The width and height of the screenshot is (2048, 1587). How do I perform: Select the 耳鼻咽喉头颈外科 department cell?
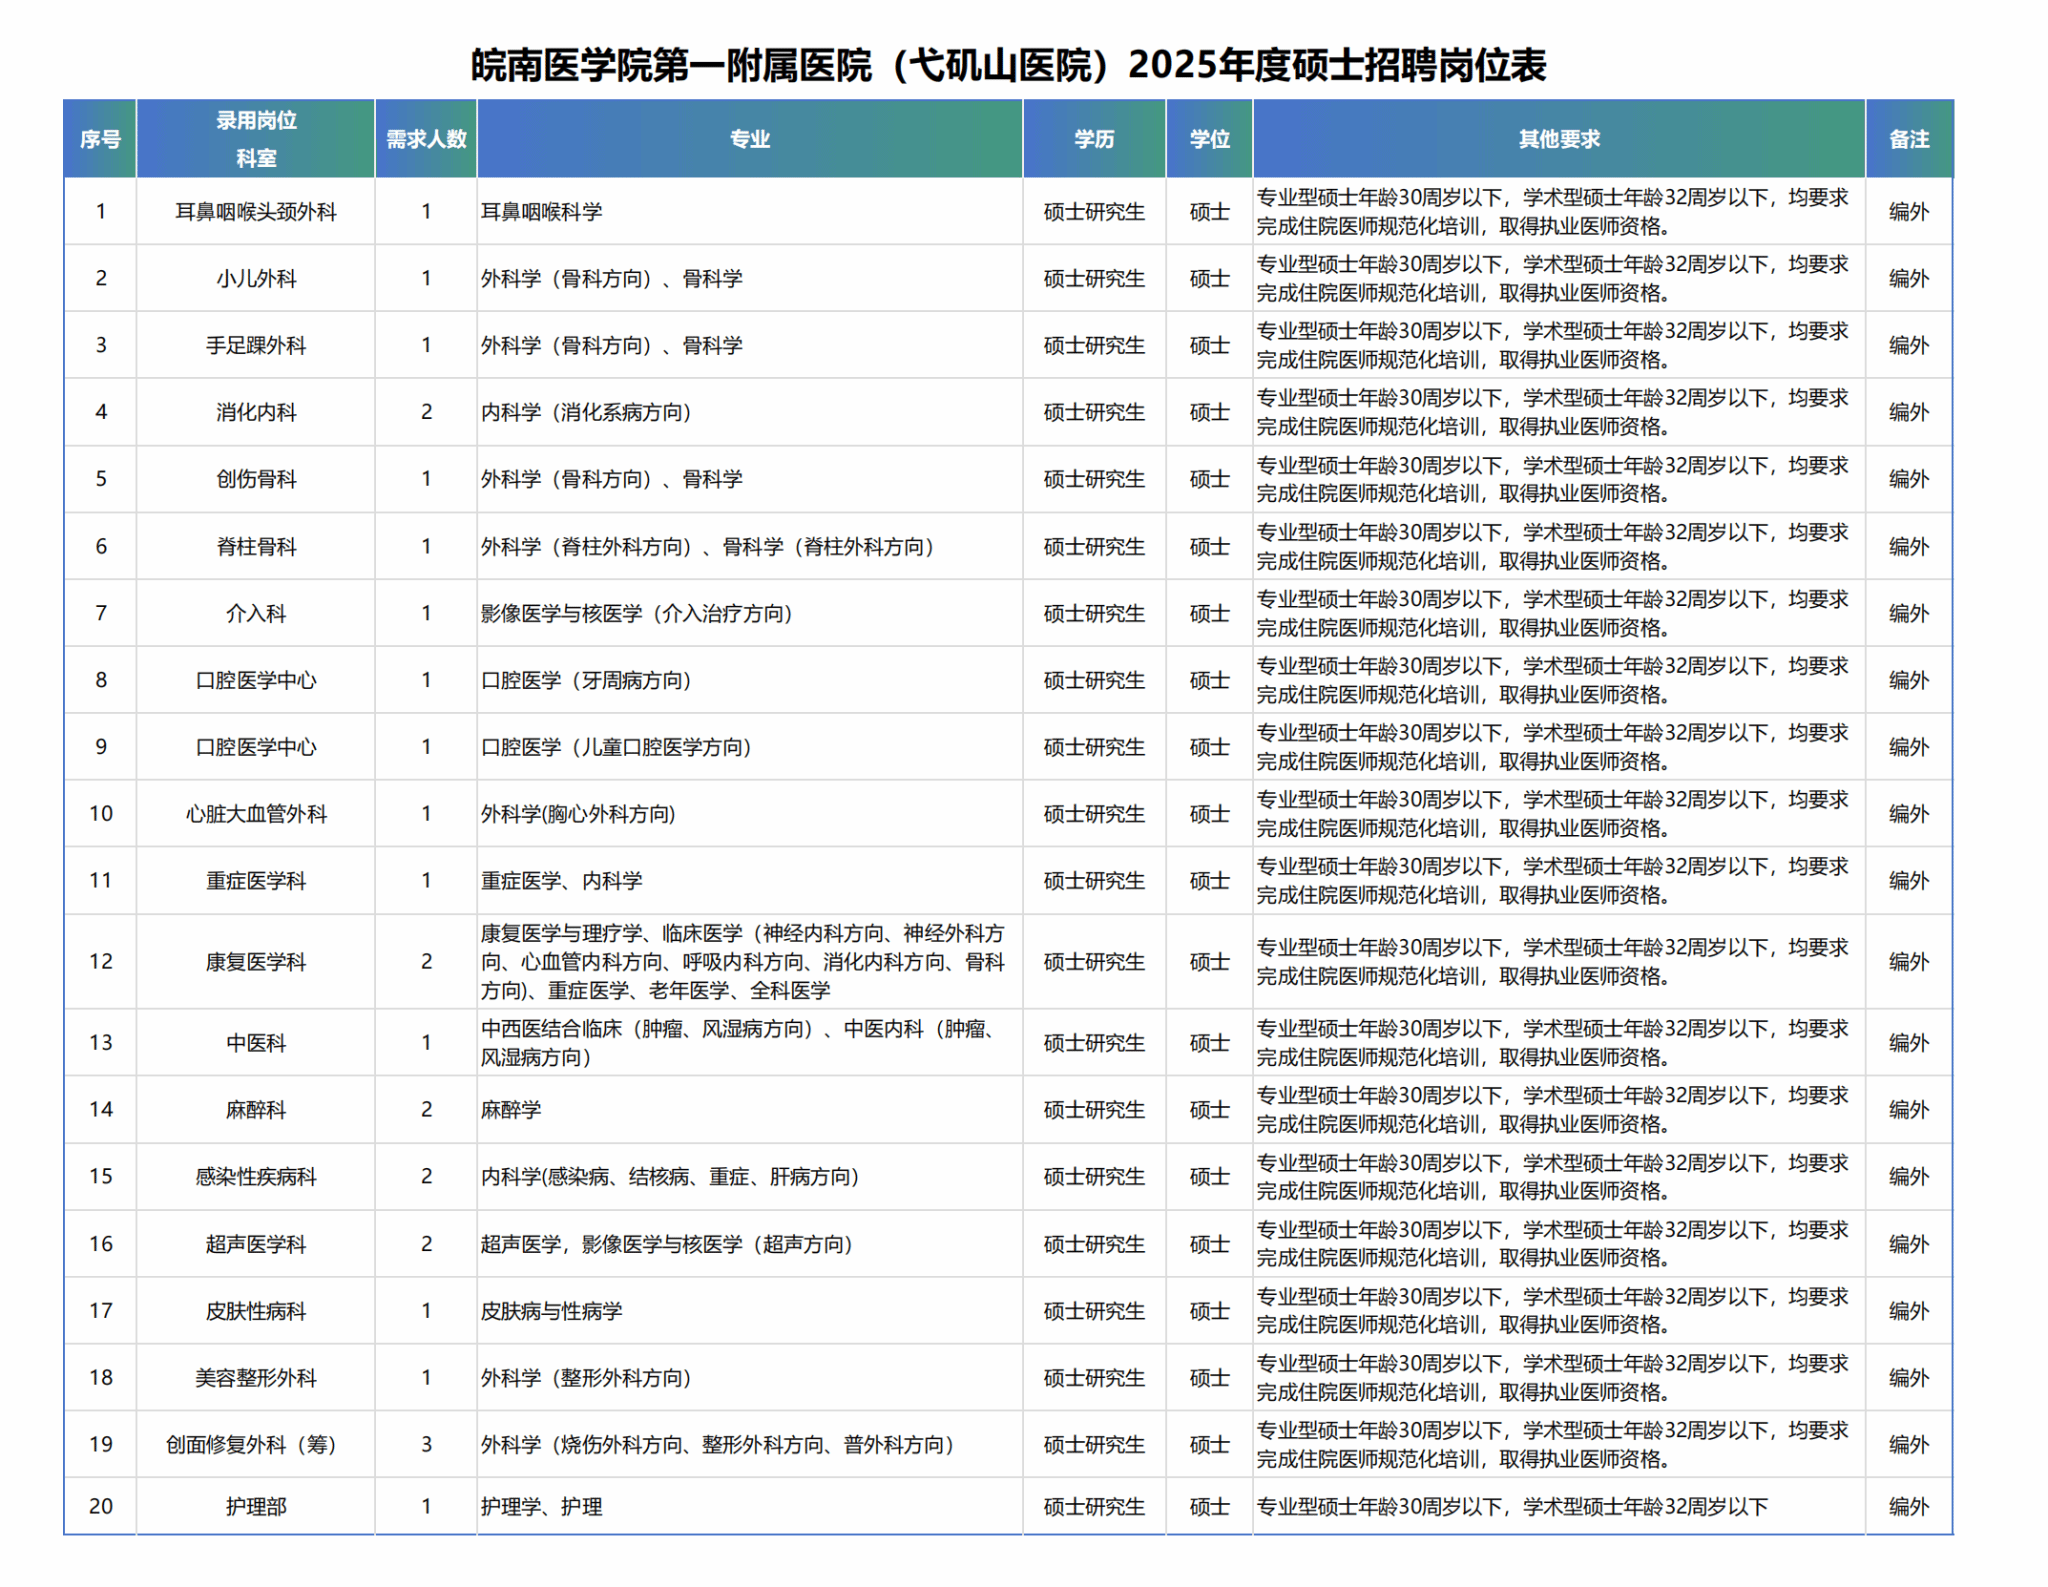click(x=256, y=212)
